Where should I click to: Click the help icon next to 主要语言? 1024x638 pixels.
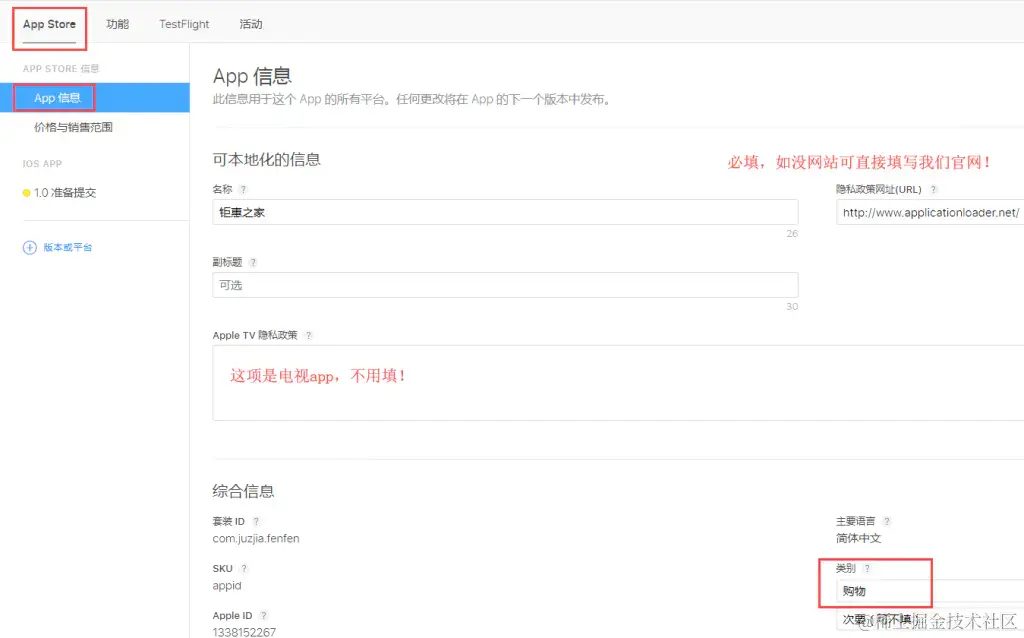(x=884, y=520)
